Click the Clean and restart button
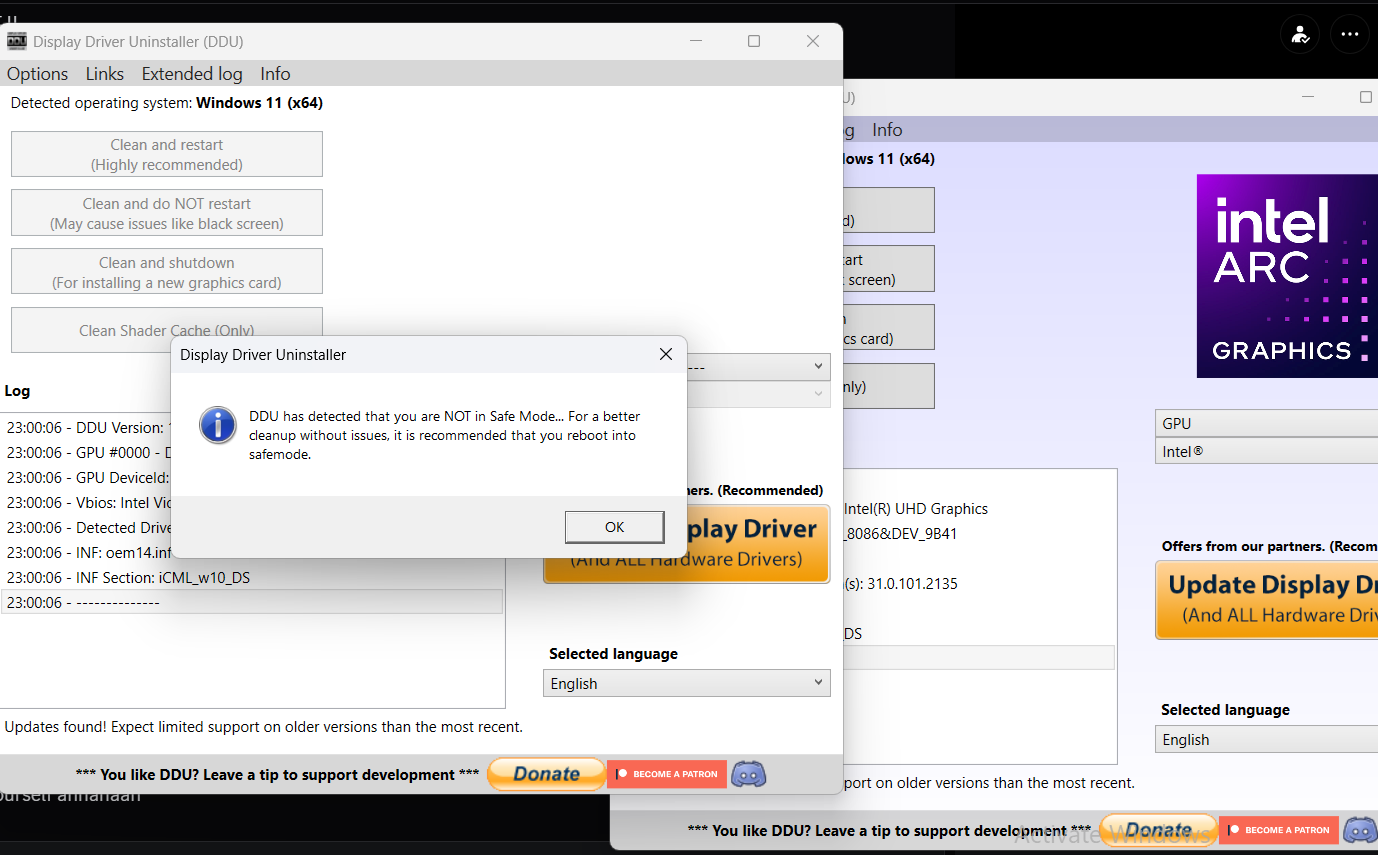Viewport: 1378px width, 855px height. coord(167,154)
